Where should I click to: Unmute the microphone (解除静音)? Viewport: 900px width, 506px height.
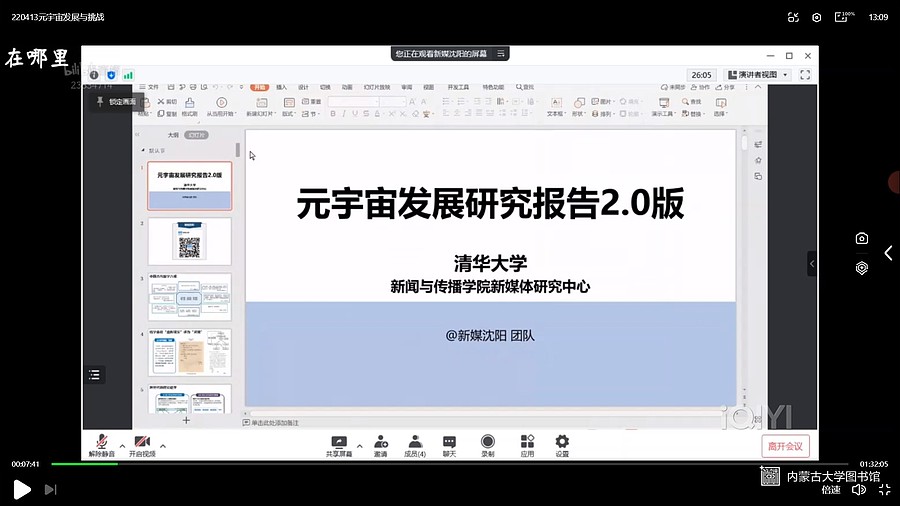[102, 445]
